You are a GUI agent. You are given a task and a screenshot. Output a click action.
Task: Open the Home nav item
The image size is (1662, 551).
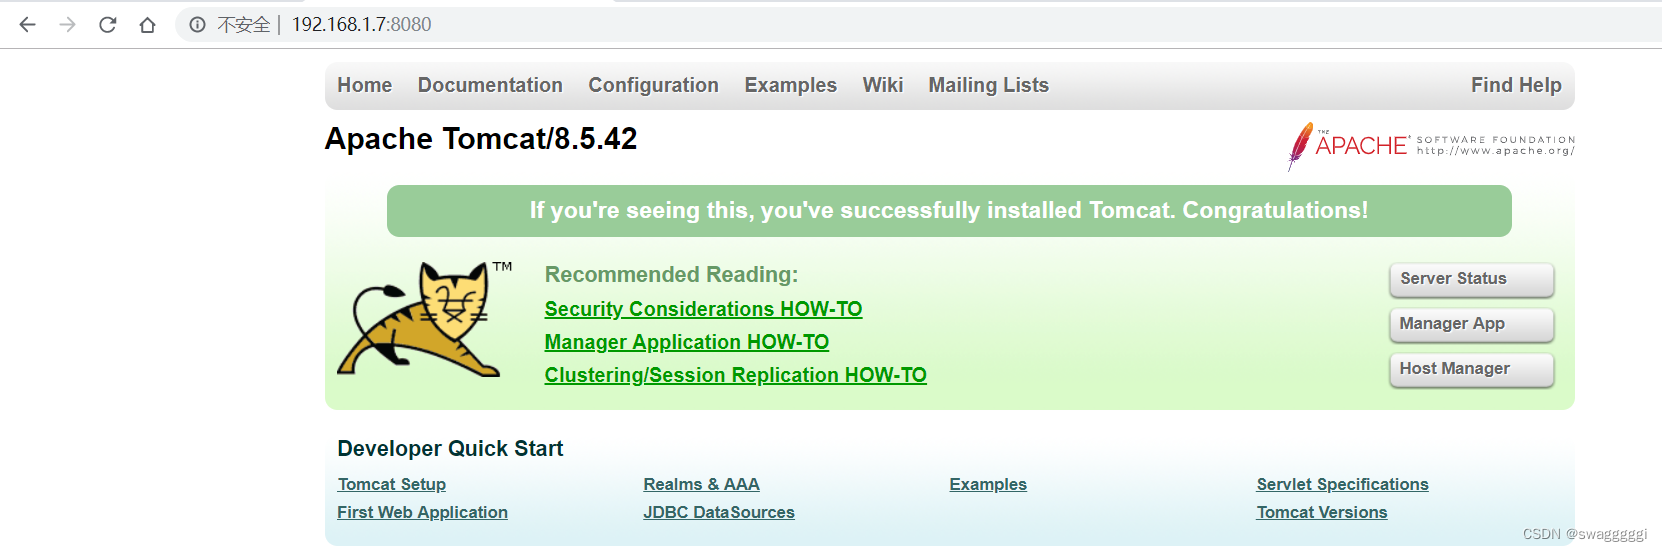pos(364,86)
